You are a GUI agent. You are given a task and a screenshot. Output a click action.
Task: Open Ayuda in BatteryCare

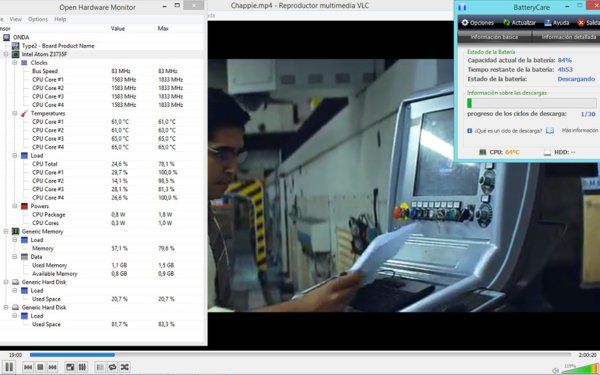coord(557,23)
